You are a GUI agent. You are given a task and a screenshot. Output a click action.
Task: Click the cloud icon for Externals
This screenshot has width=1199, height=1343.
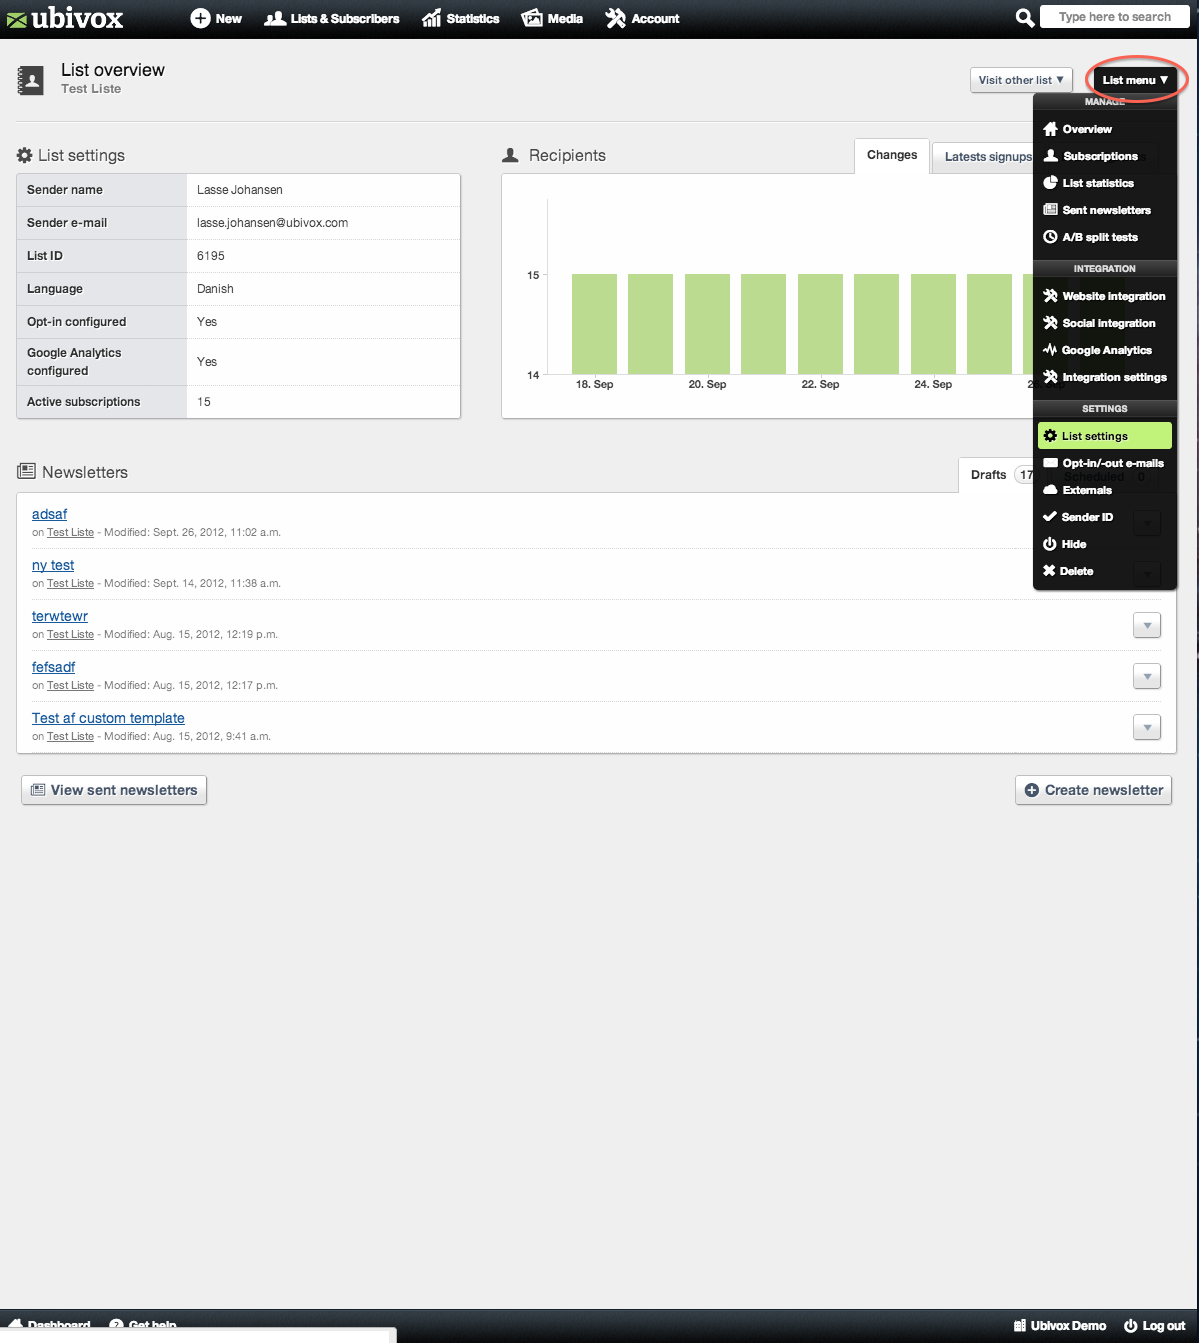tap(1050, 490)
